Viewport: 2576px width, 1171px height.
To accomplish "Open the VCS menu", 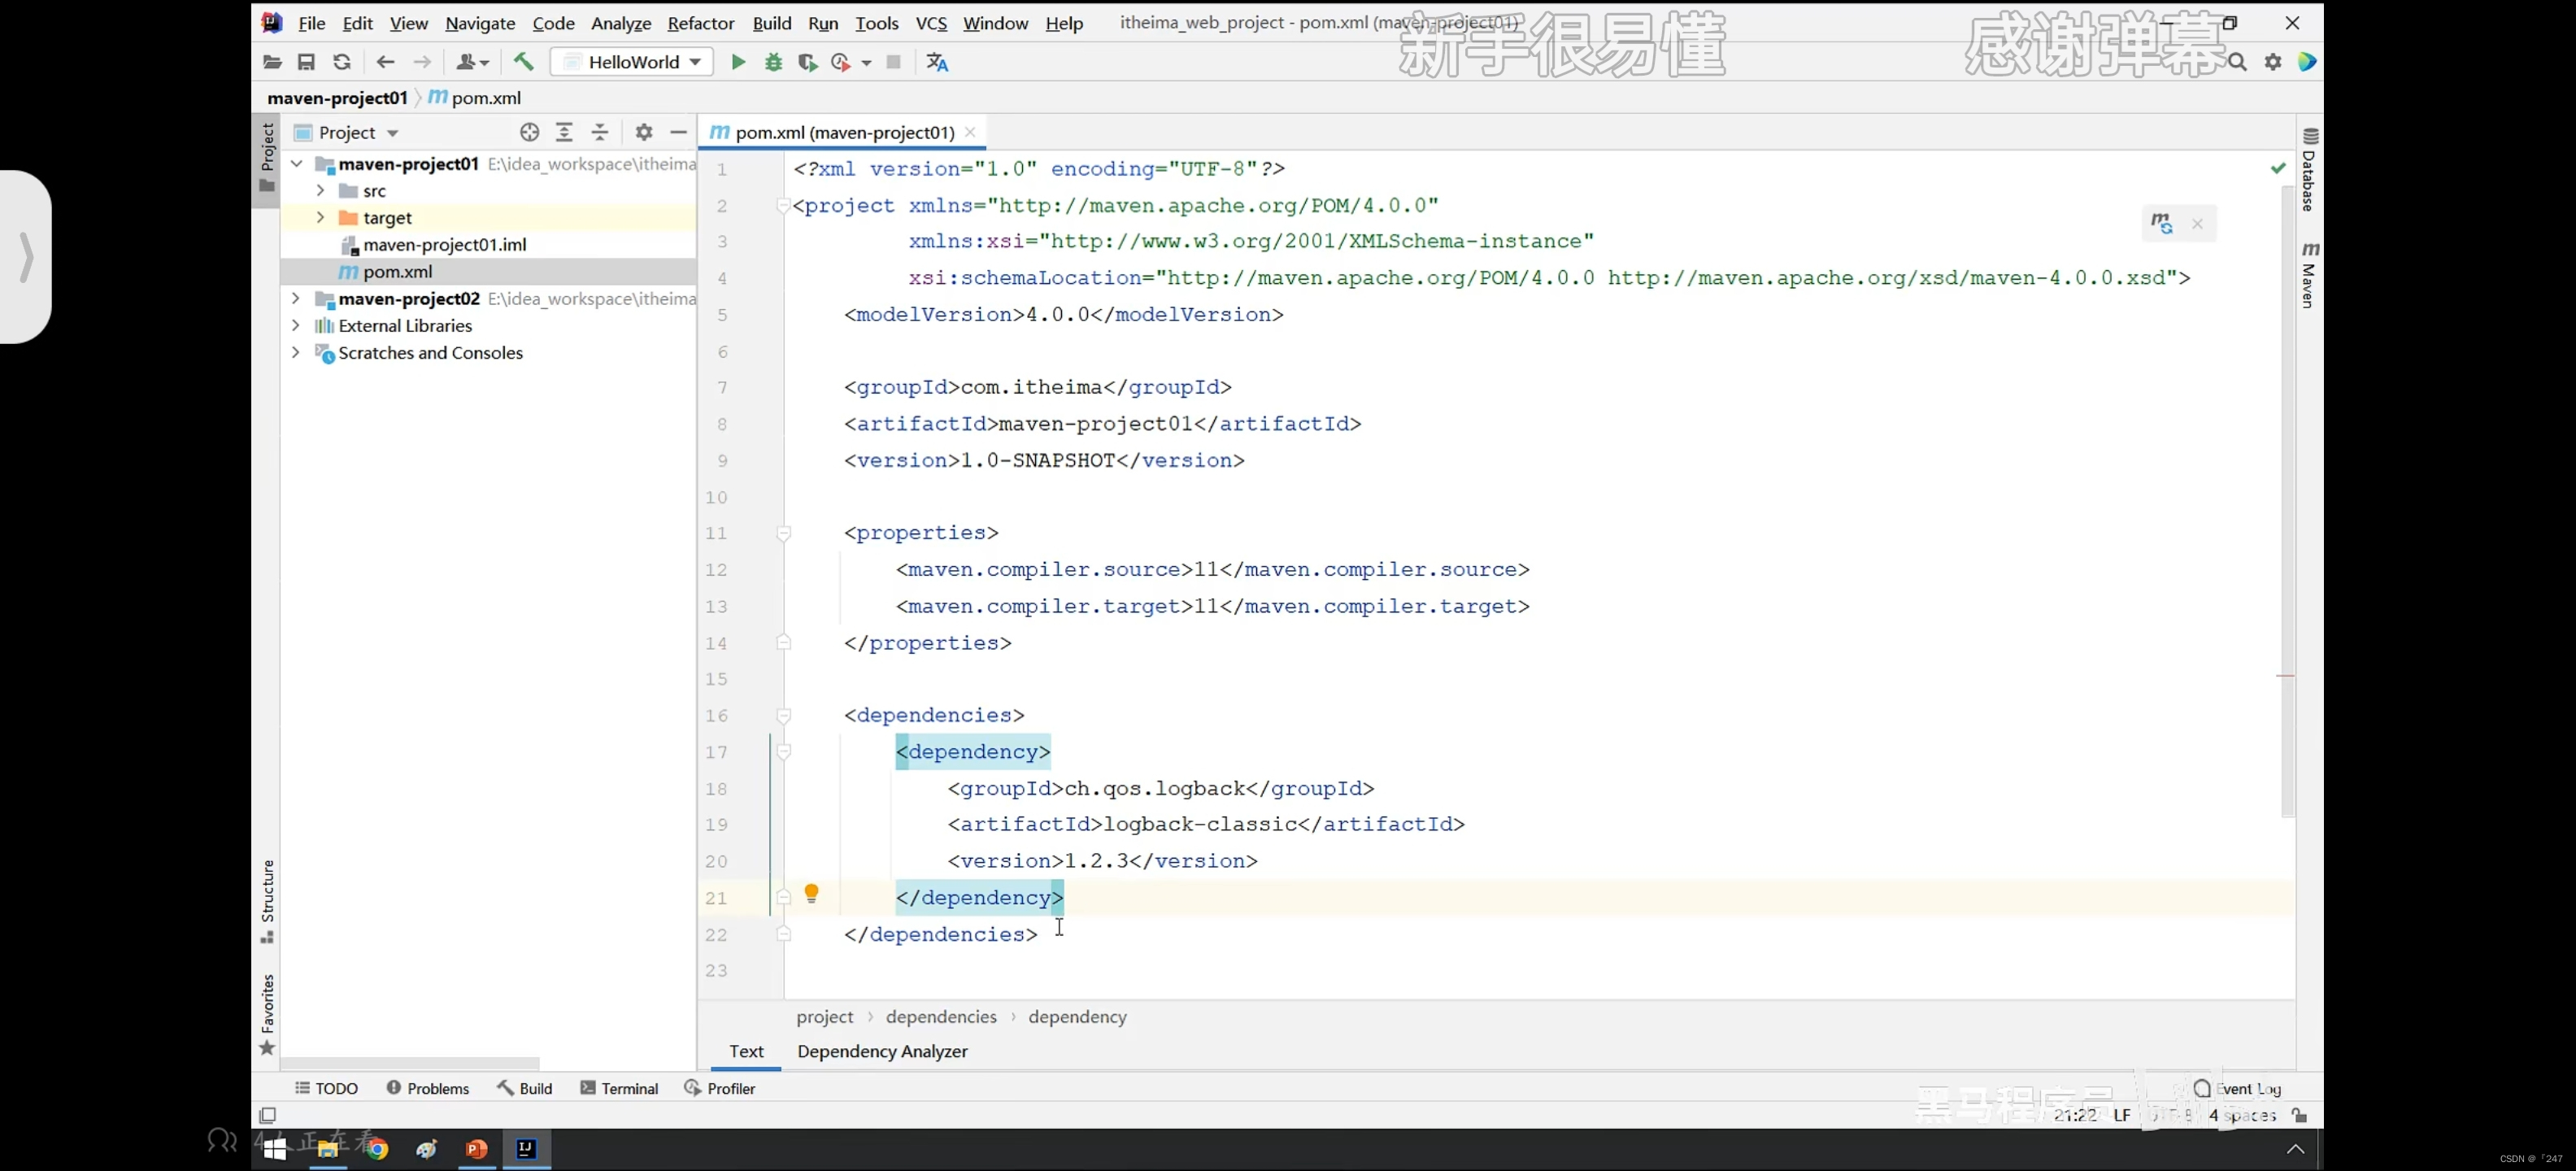I will point(931,23).
